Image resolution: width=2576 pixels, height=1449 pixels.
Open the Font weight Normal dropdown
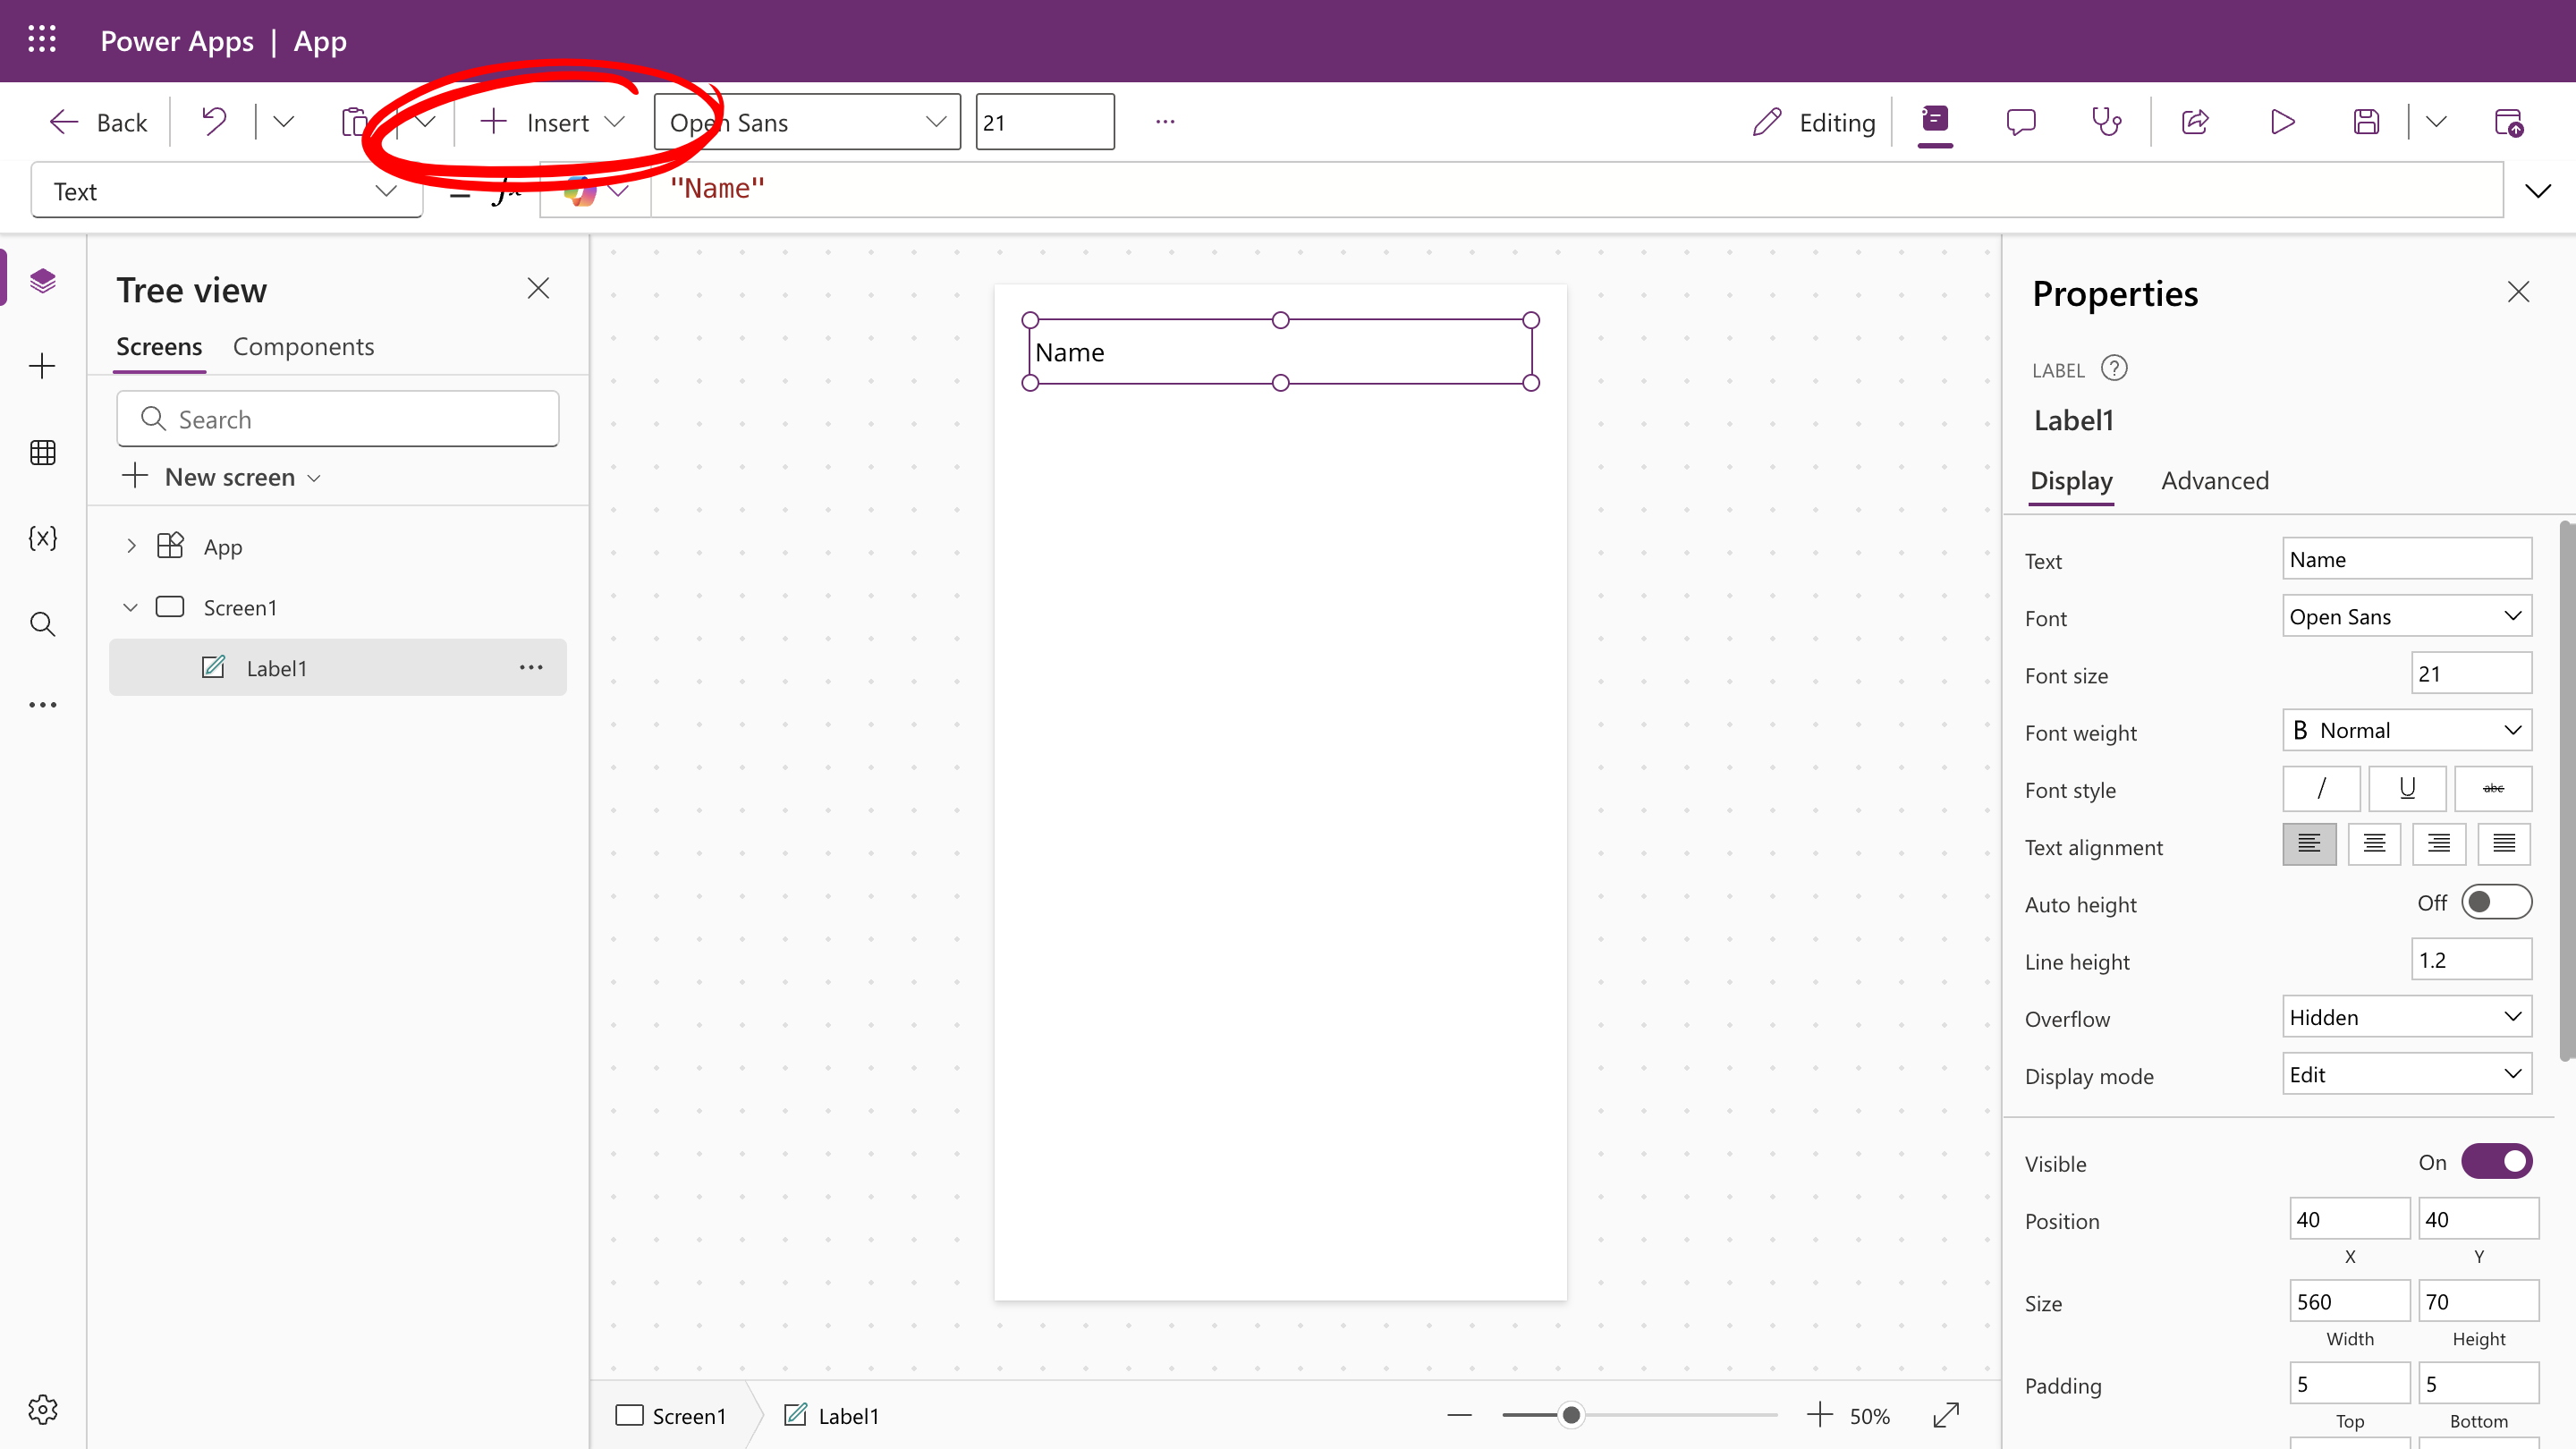click(x=2406, y=730)
